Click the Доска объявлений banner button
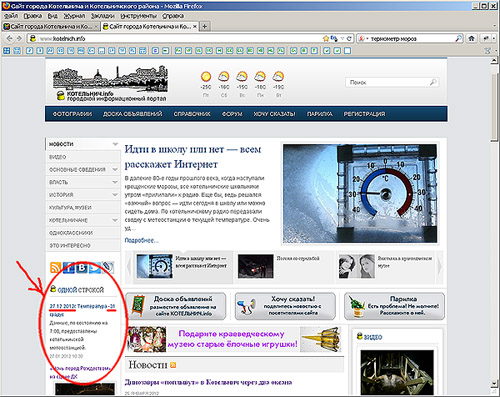Screen dimensions: 500x397 [x=175, y=306]
